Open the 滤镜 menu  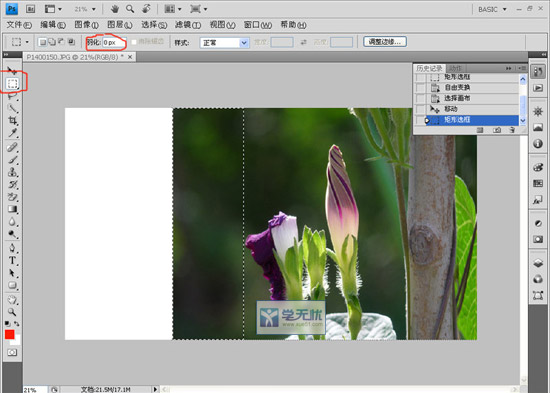tap(188, 25)
